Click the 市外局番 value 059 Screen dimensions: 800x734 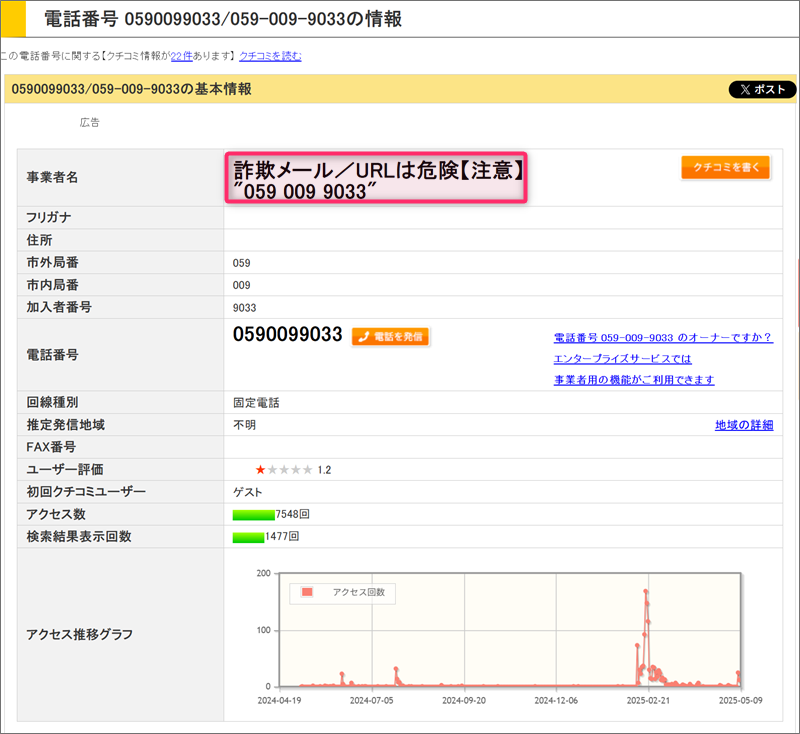coord(241,263)
